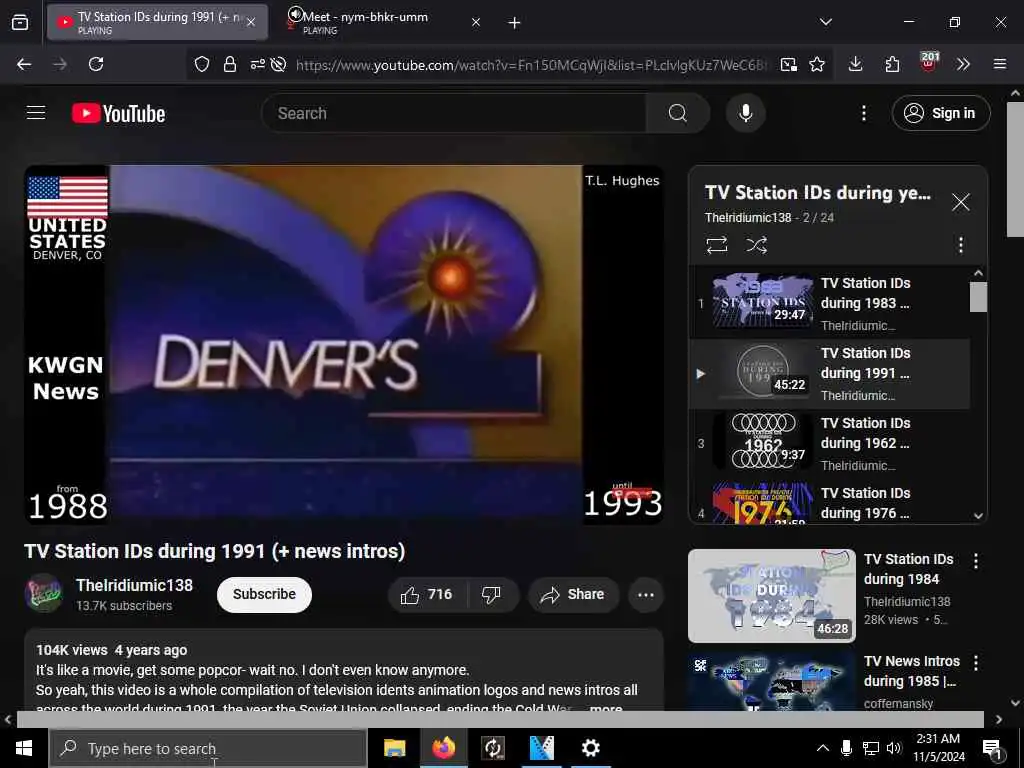Select TV Station IDs during 1991 browser tab

point(157,22)
